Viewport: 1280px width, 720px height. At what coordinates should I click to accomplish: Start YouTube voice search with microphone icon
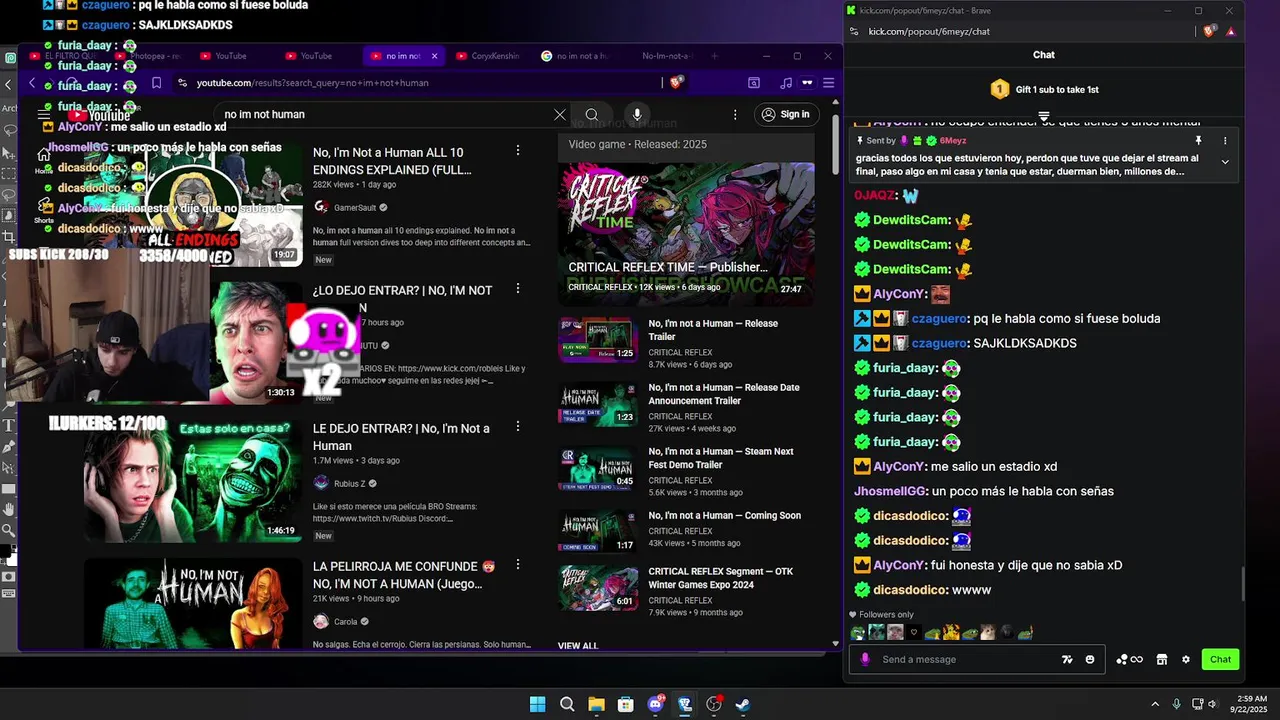click(637, 115)
